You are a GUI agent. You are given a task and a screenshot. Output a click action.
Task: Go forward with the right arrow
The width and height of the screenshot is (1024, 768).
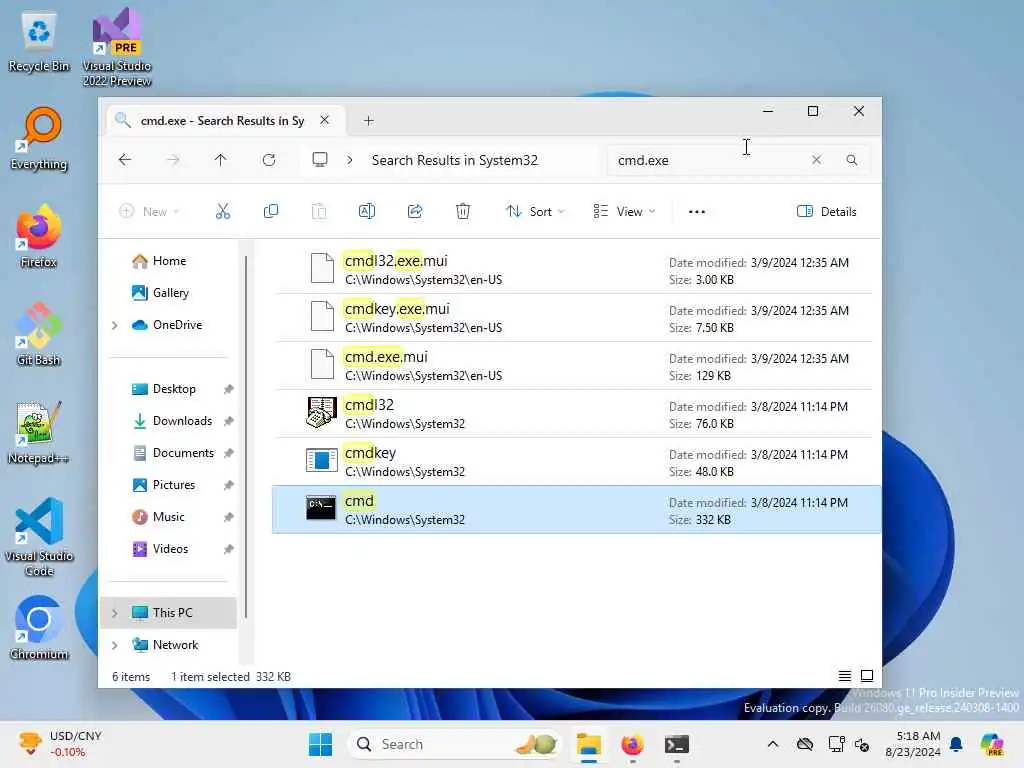pos(173,160)
